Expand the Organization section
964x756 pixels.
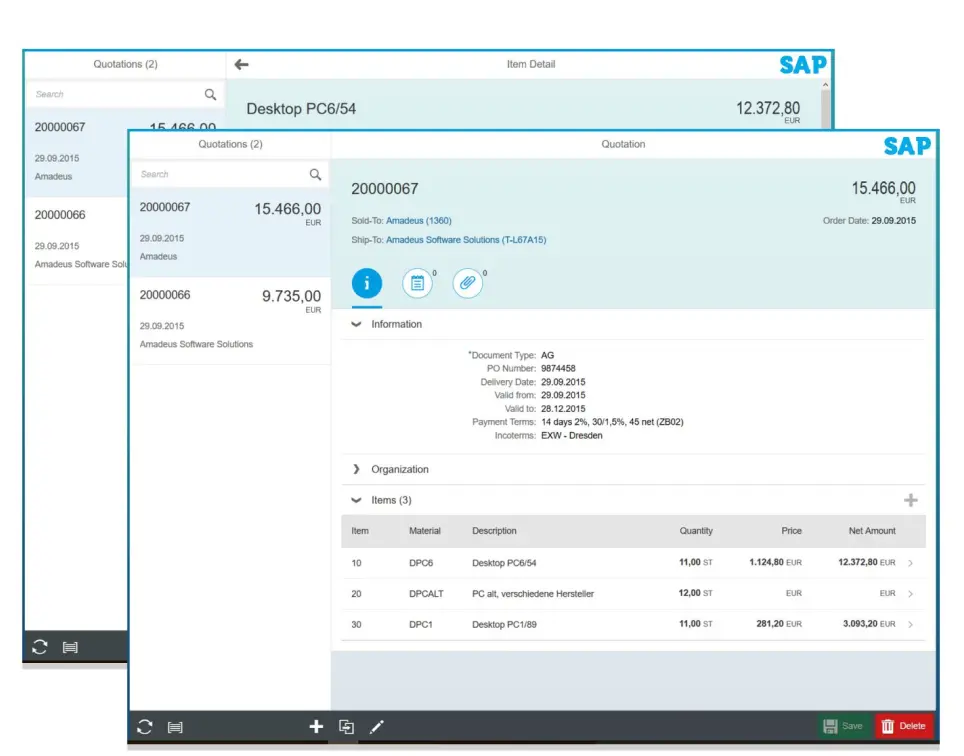tap(356, 470)
